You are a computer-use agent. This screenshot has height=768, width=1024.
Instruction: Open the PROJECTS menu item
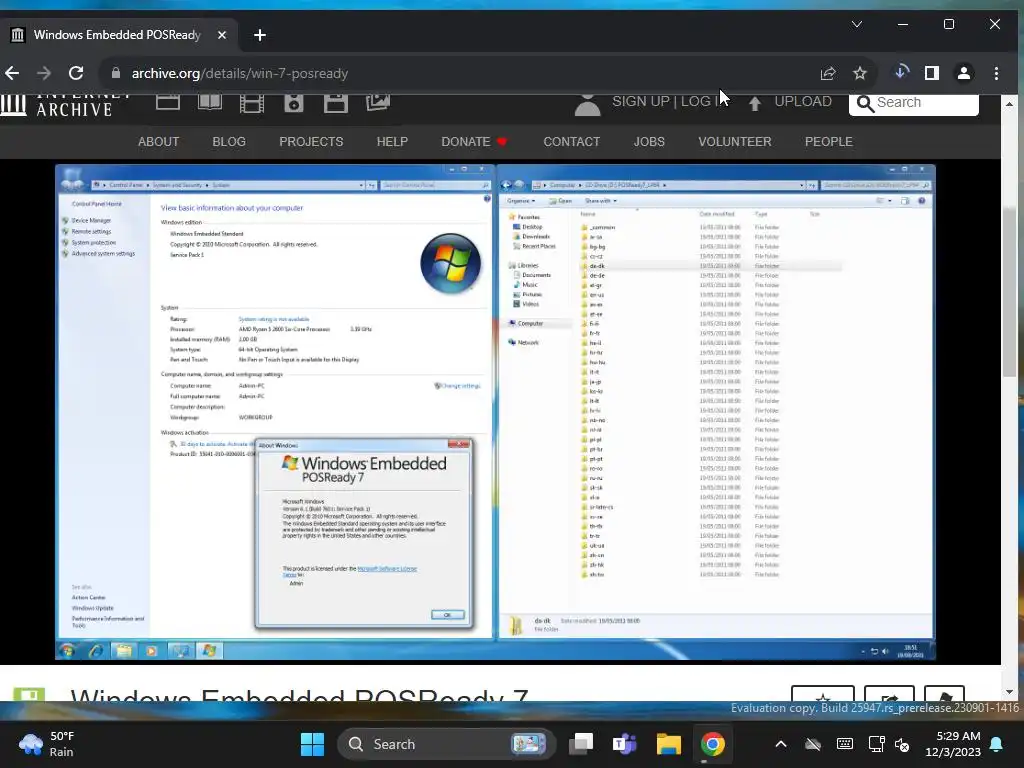pos(311,142)
